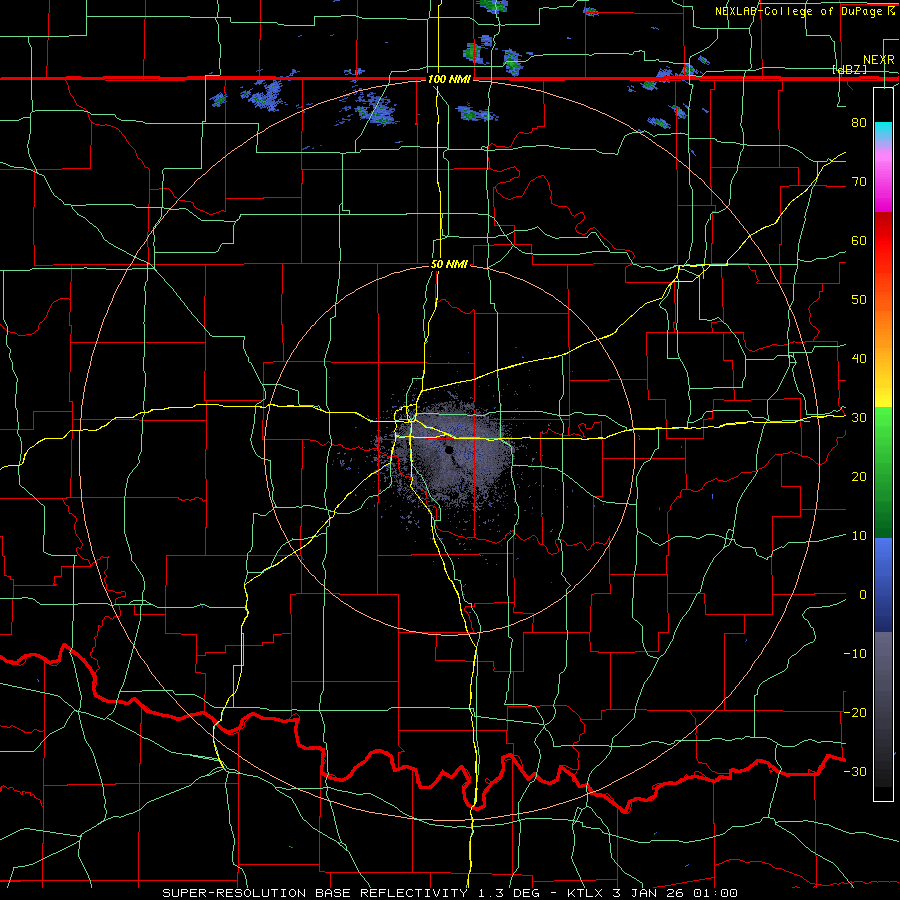Click the Super-Resolution Base Reflectivity caption text
Image resolution: width=900 pixels, height=900 pixels.
(450, 893)
